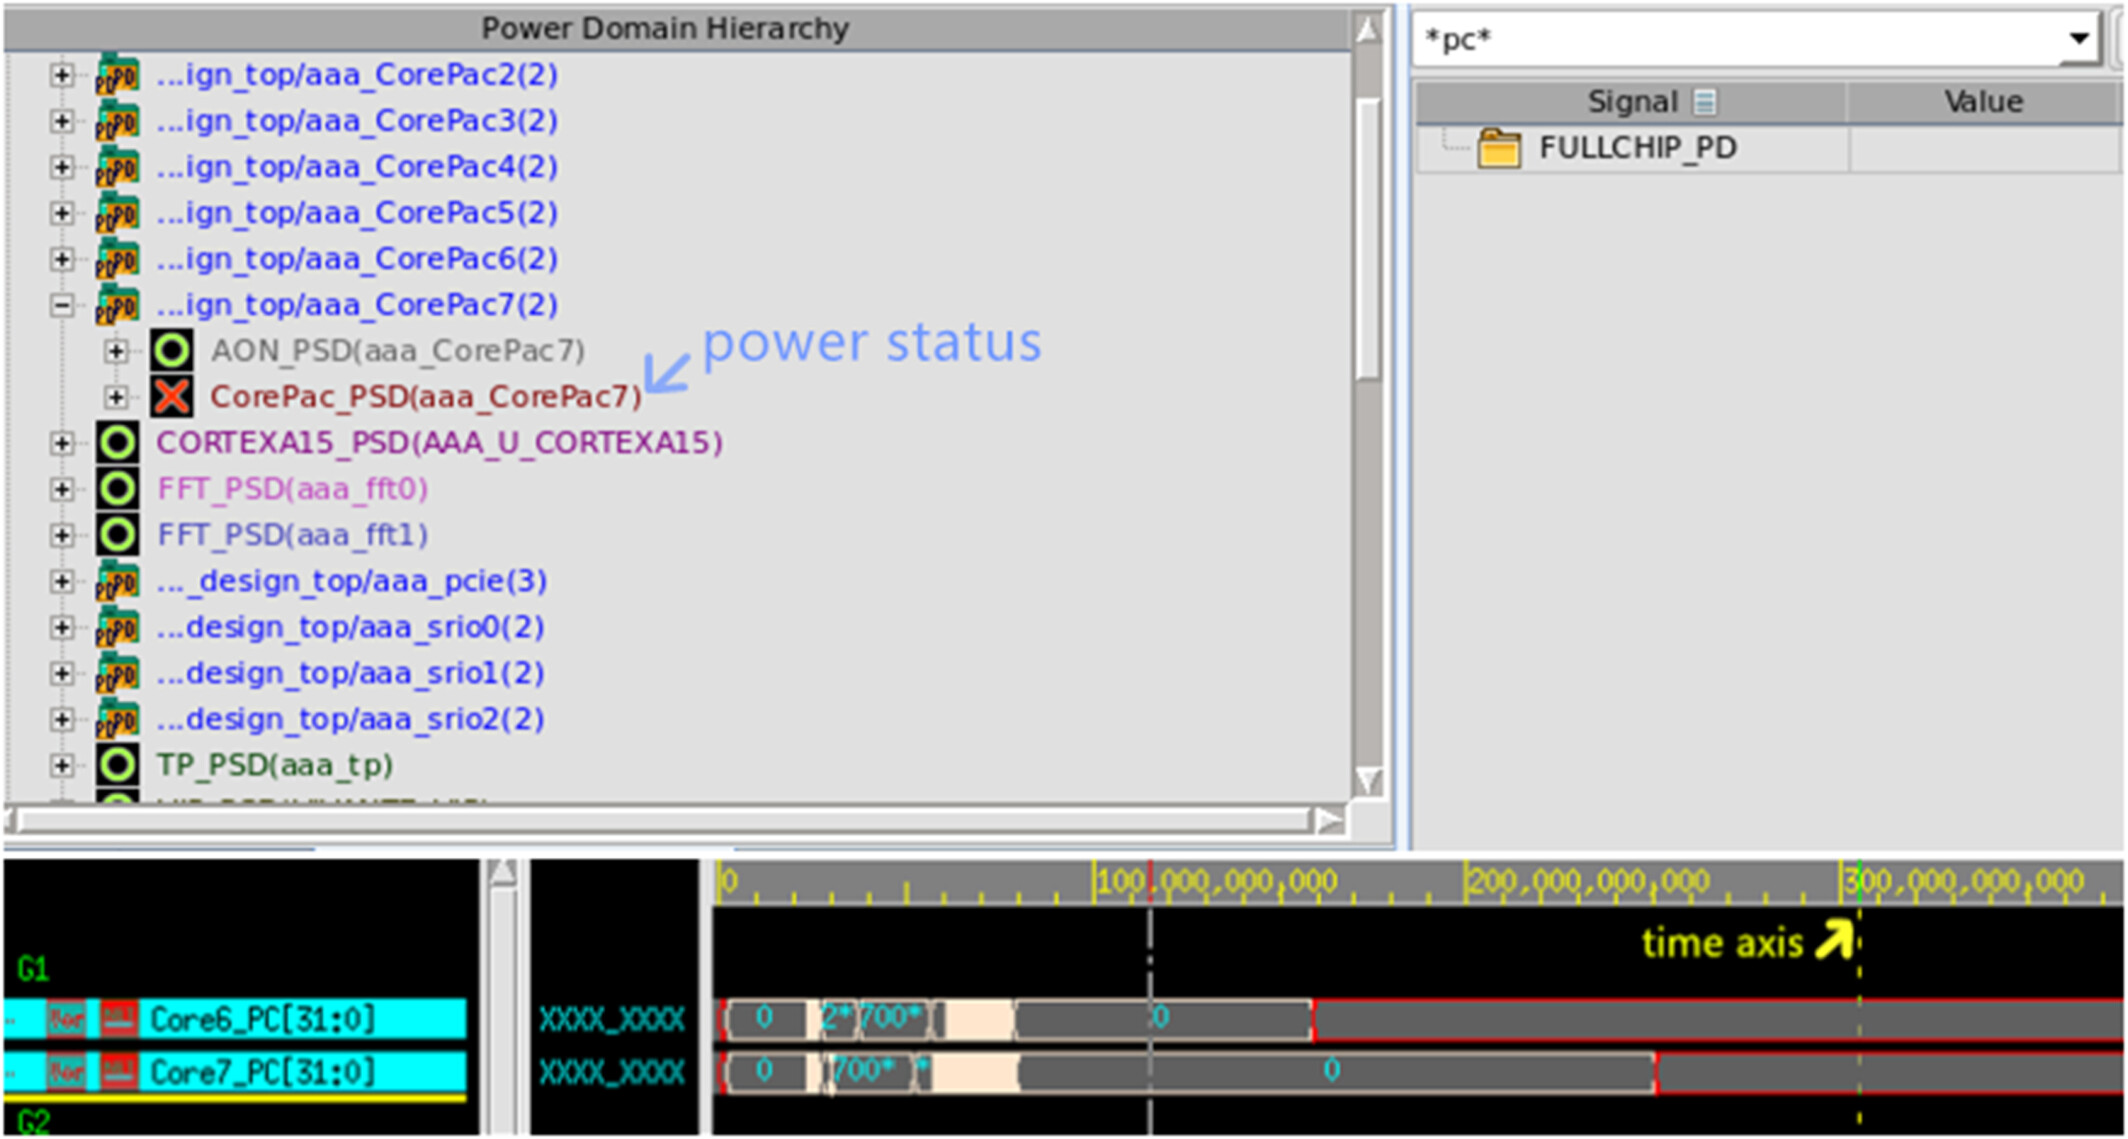Expand the aaa_CorePac2(2) tree node
This screenshot has height=1139, width=2128.
coord(62,76)
